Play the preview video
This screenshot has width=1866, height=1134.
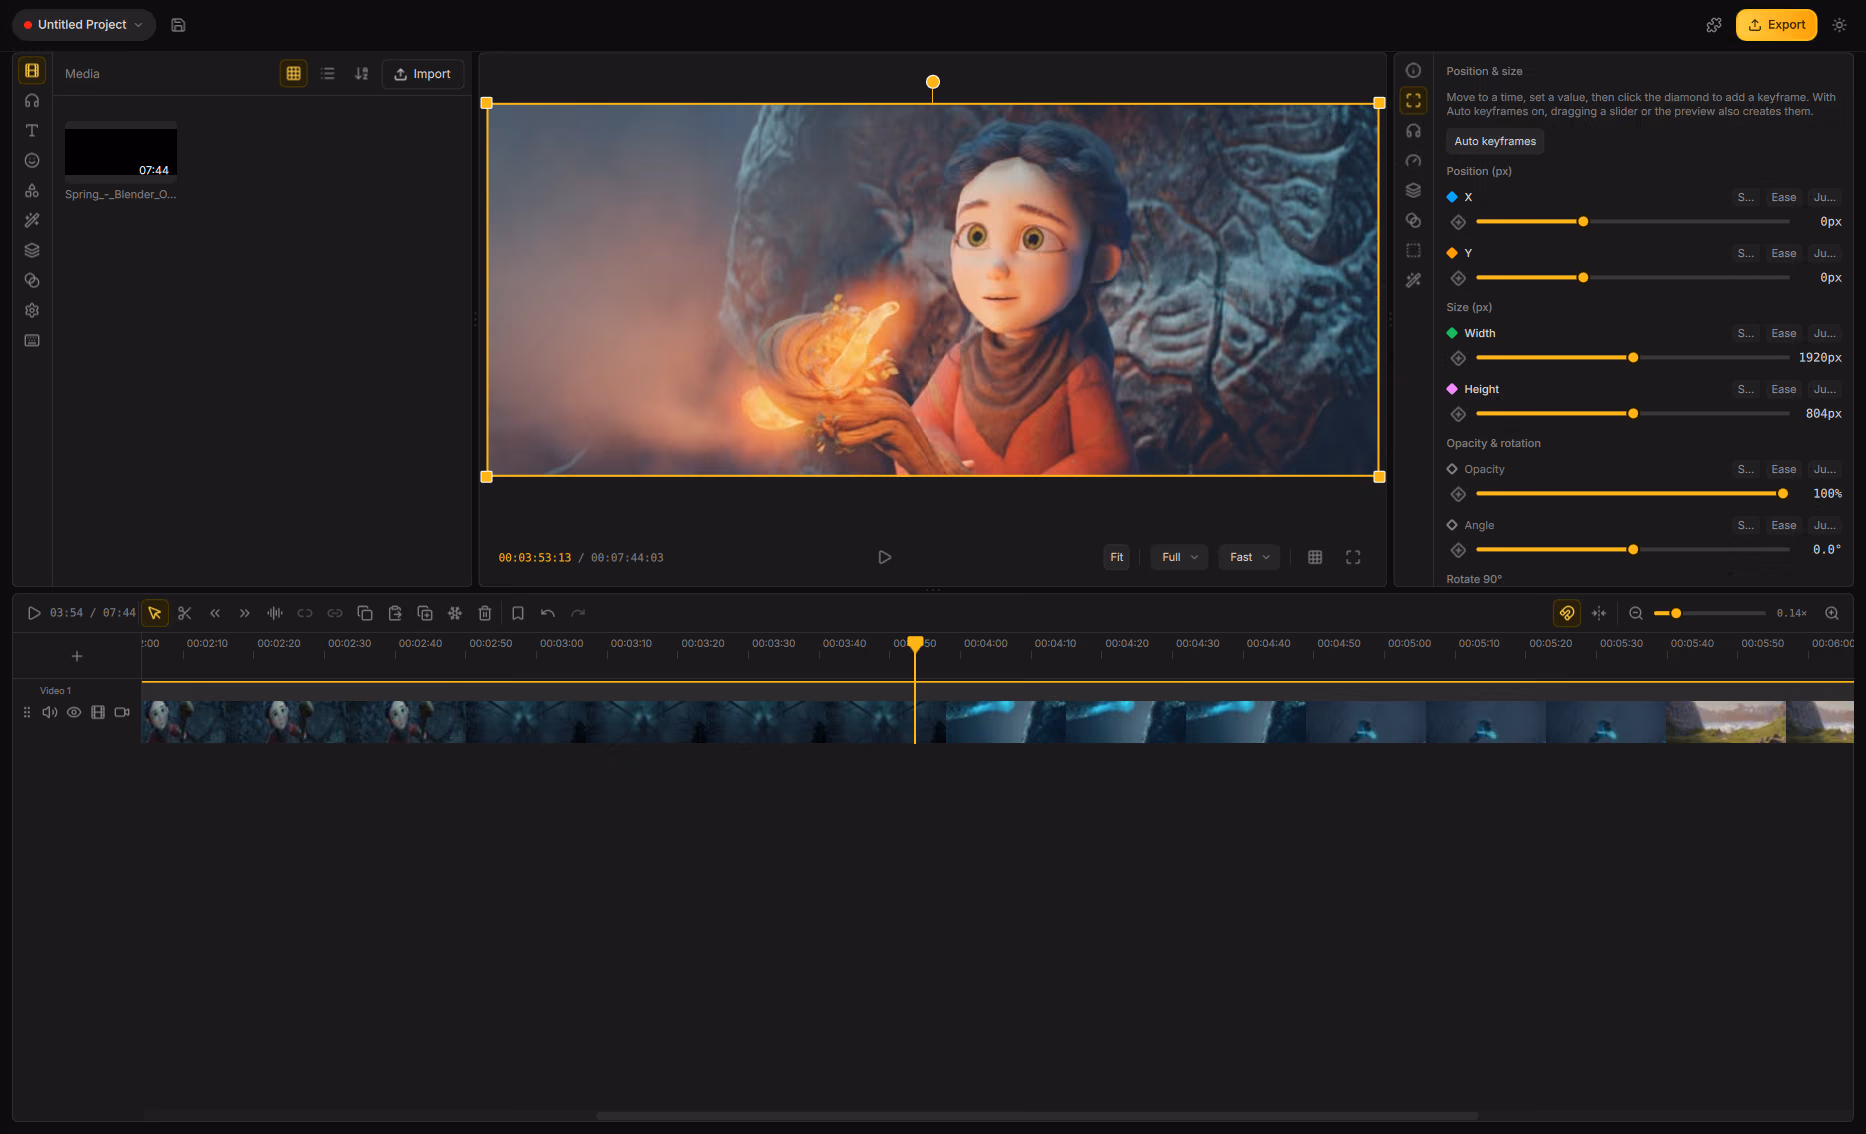884,557
